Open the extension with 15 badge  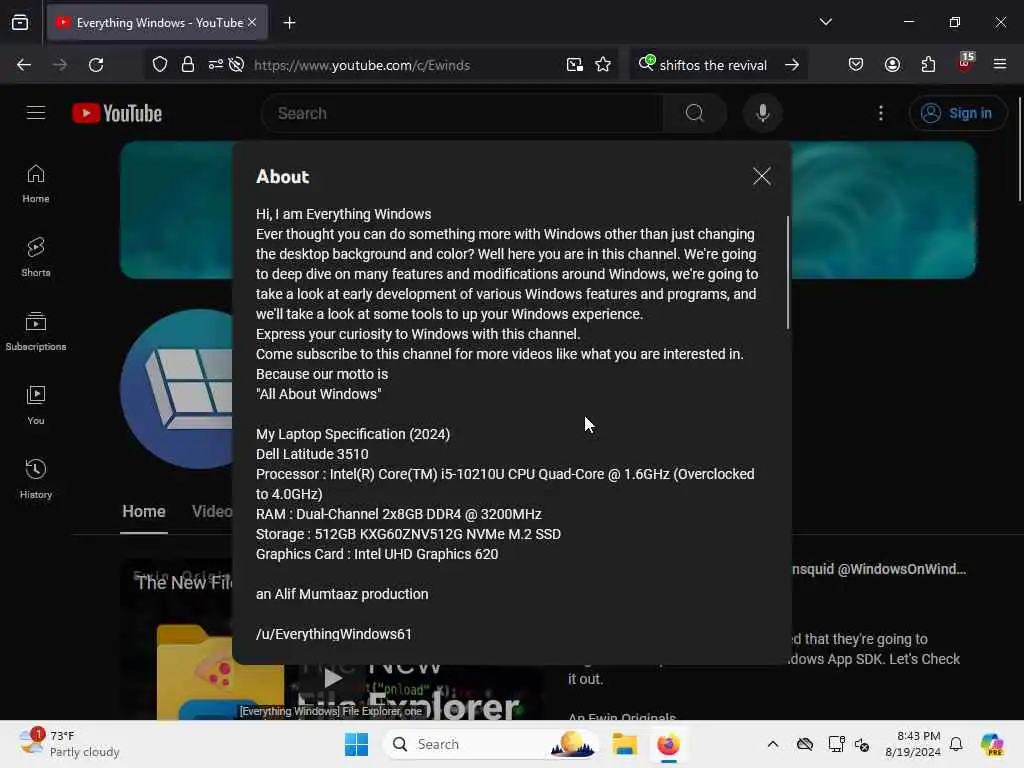965,63
